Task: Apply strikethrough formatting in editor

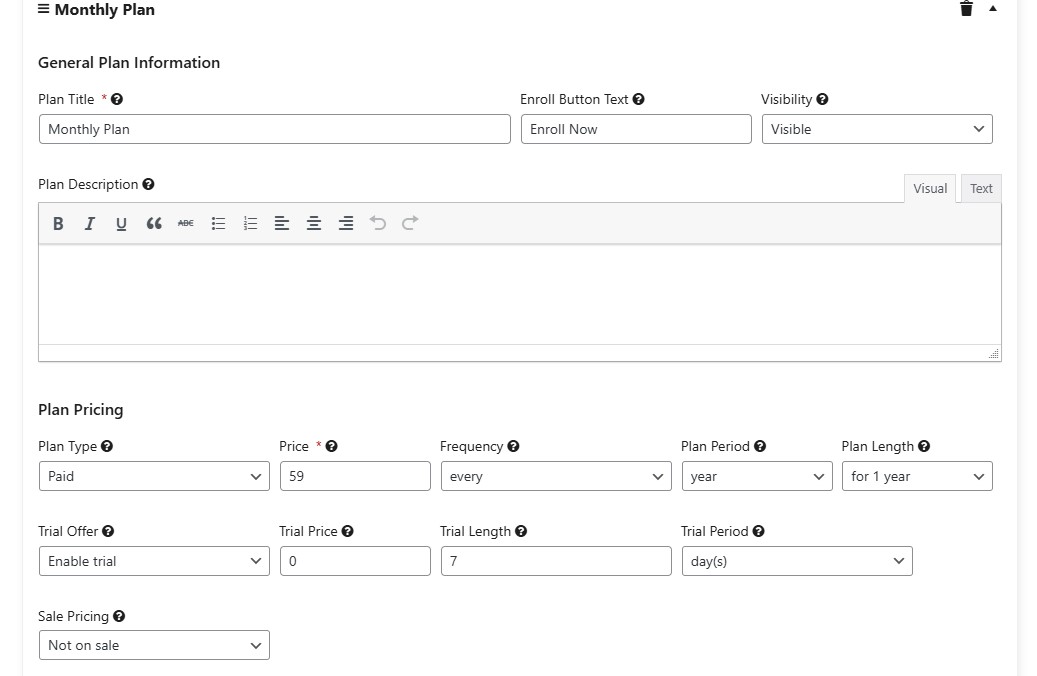Action: pos(186,224)
